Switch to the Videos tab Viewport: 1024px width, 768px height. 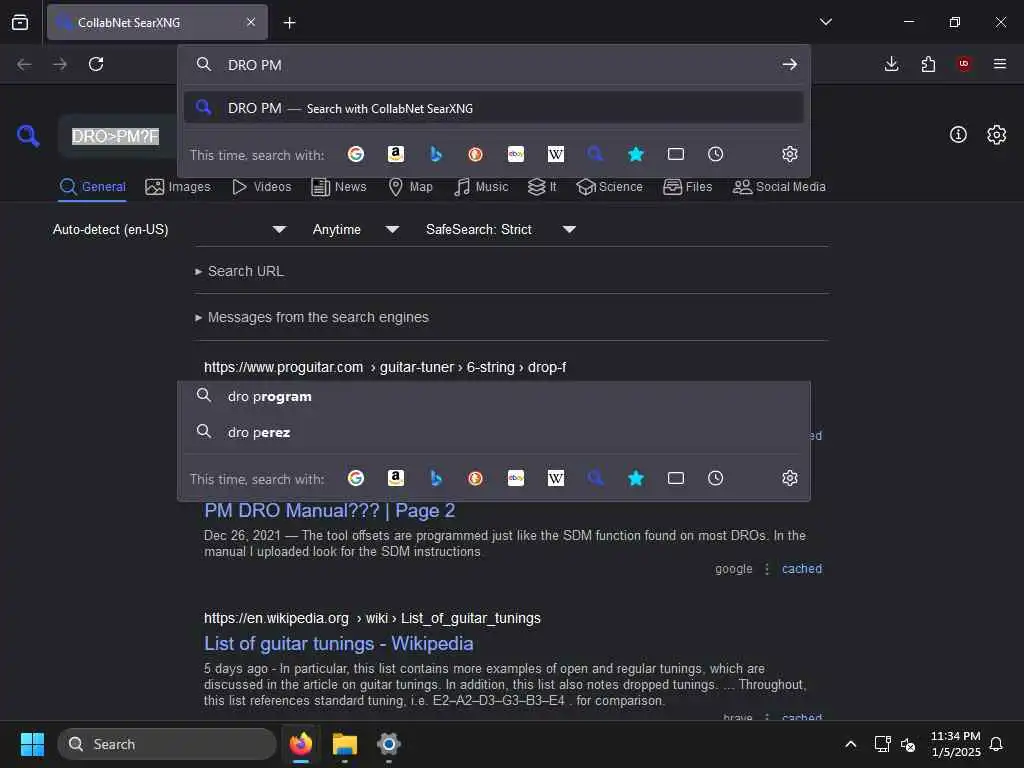click(262, 187)
